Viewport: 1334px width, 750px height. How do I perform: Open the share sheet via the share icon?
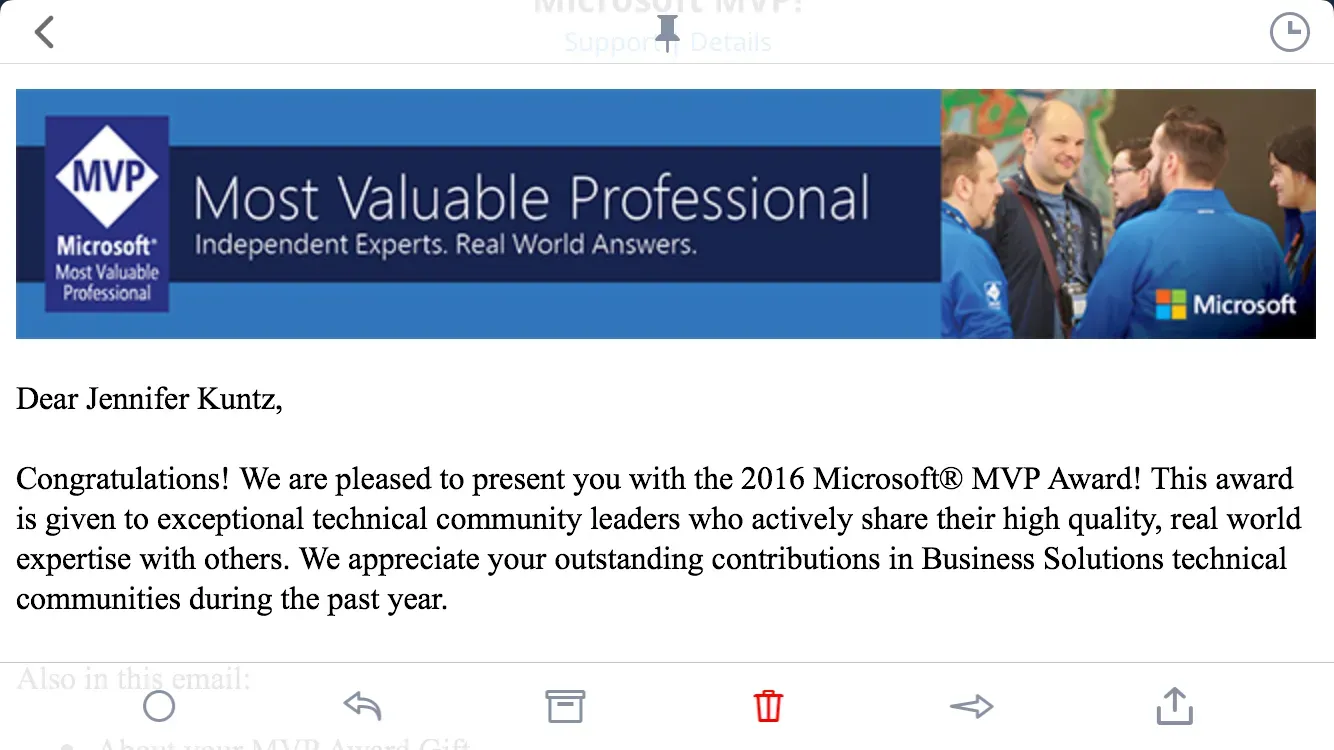click(1174, 707)
